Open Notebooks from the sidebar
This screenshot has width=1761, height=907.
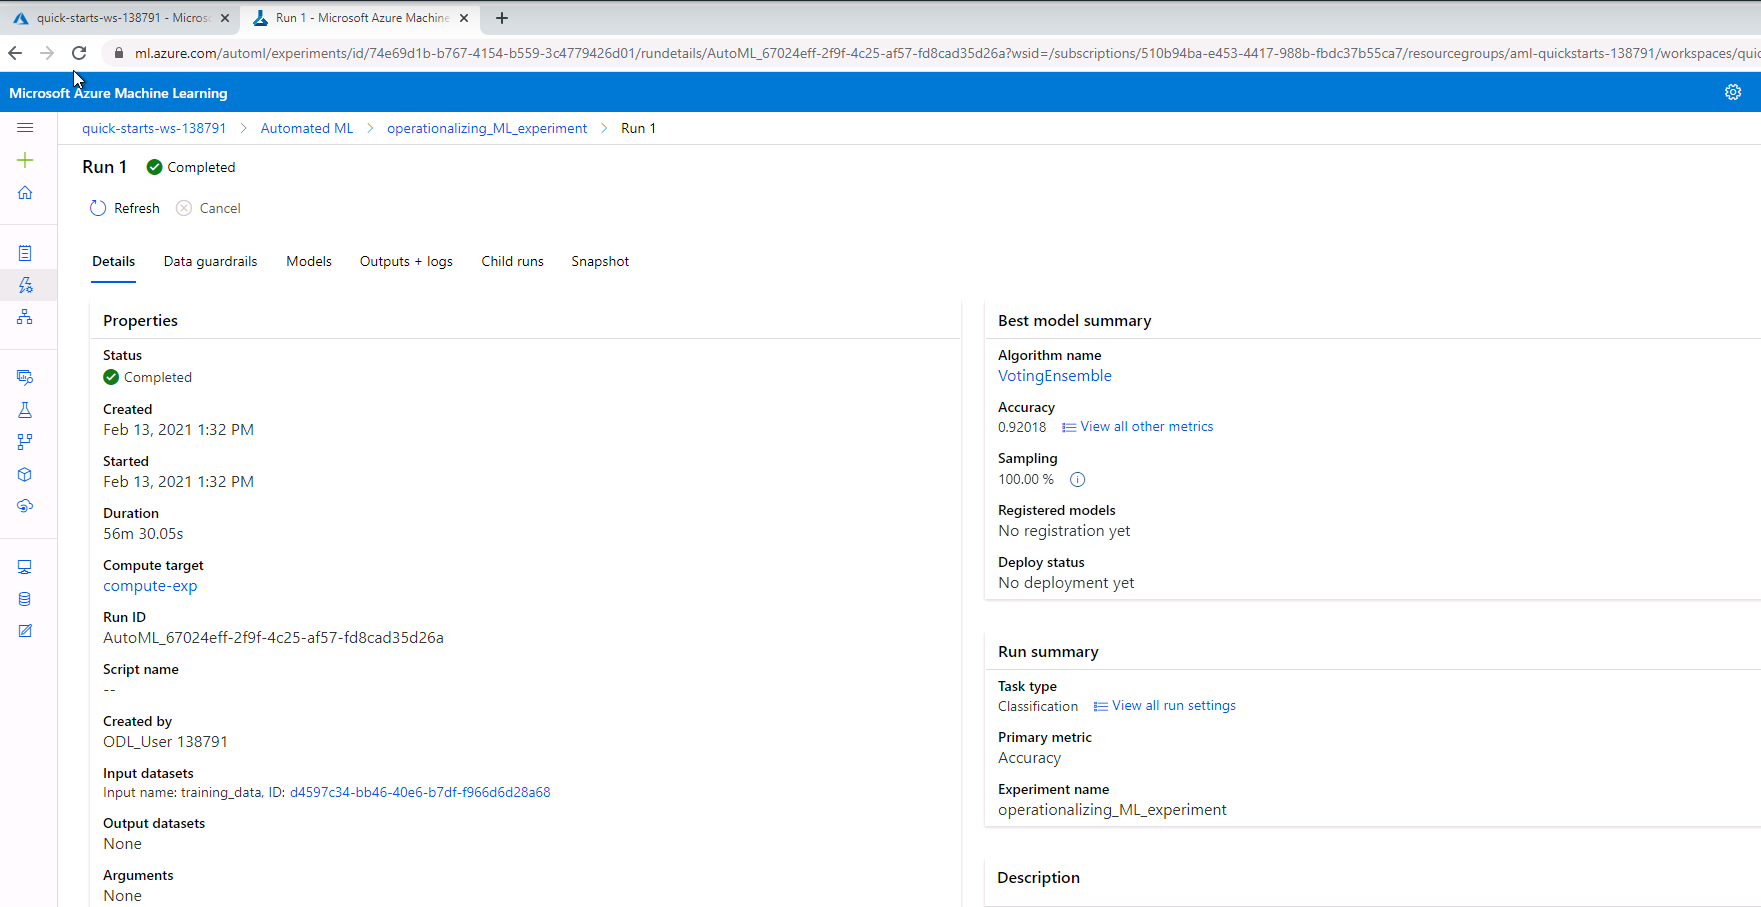(x=25, y=253)
